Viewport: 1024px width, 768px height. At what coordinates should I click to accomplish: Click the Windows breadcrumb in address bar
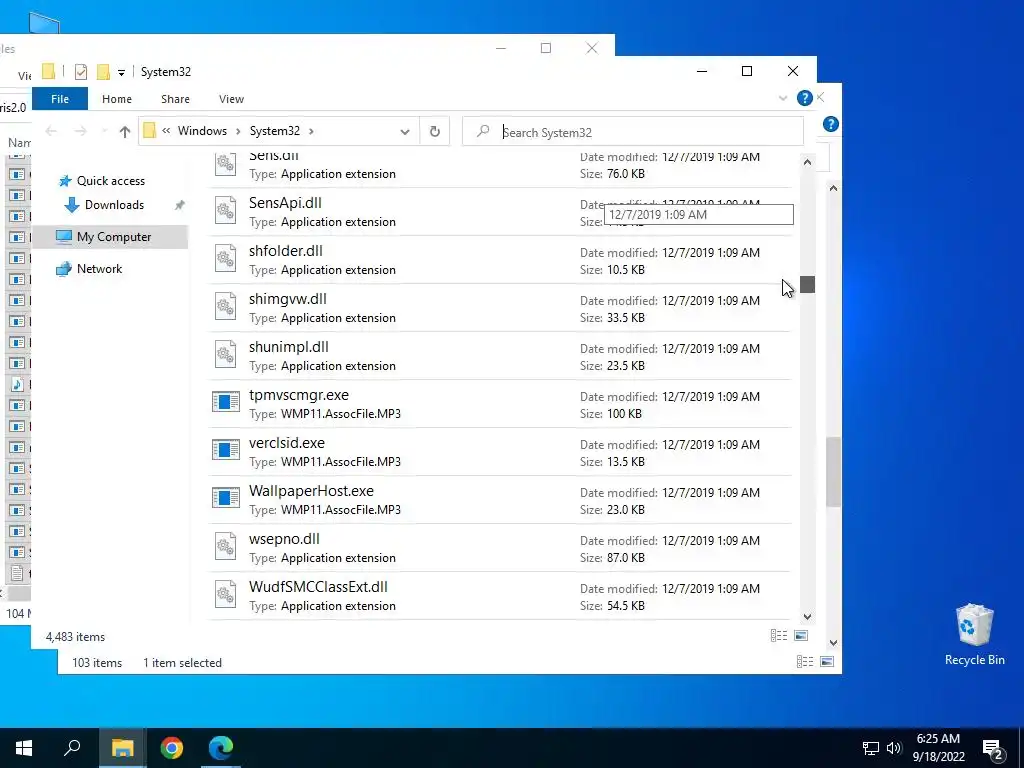(x=202, y=131)
